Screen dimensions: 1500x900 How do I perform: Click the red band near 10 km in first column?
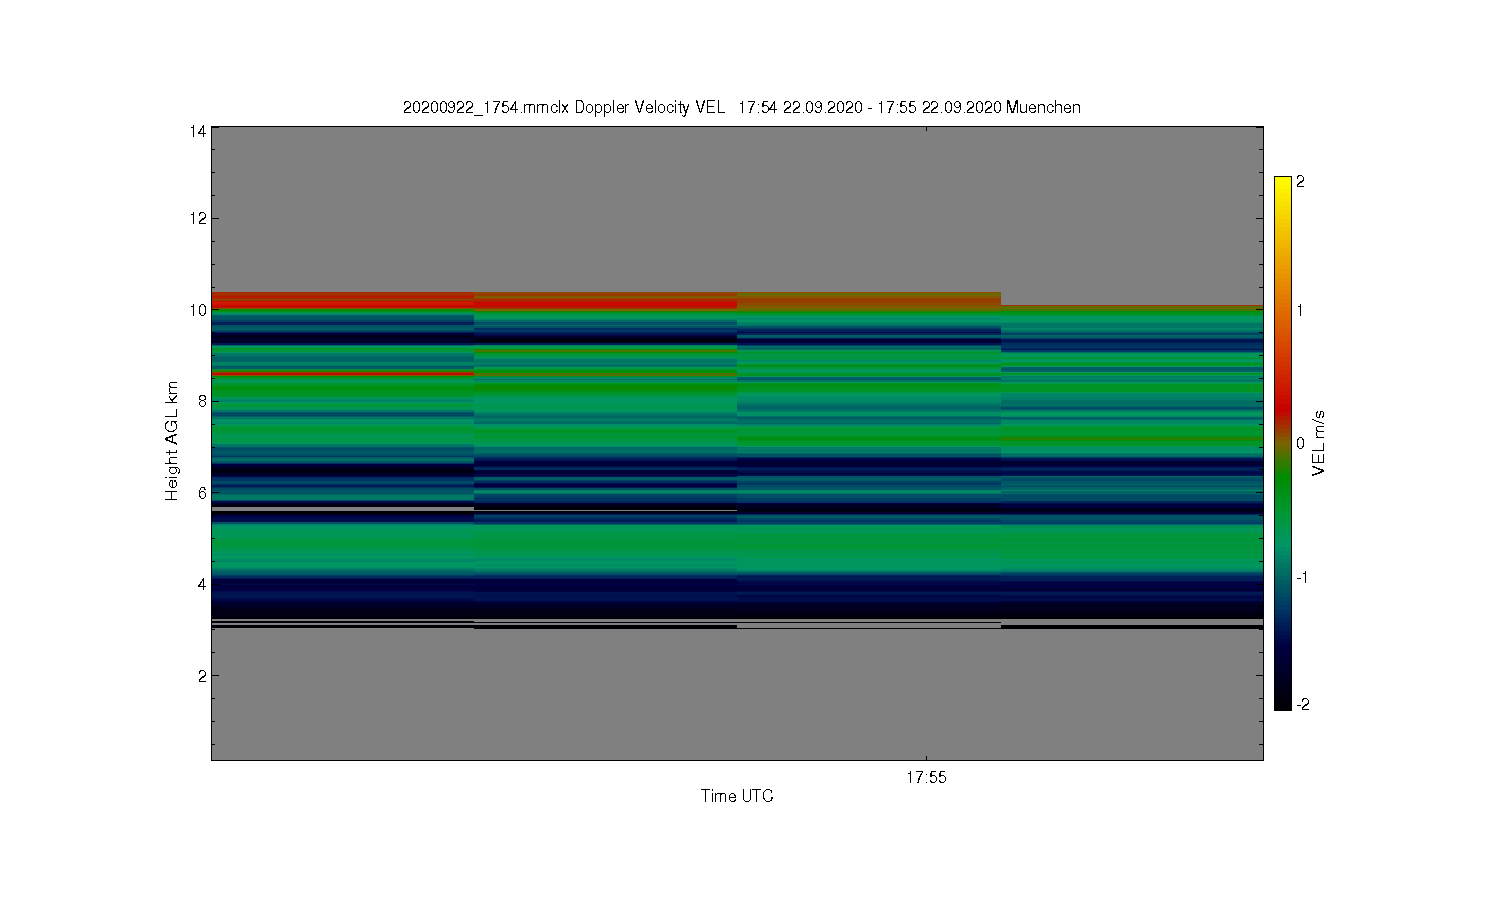click(x=342, y=300)
